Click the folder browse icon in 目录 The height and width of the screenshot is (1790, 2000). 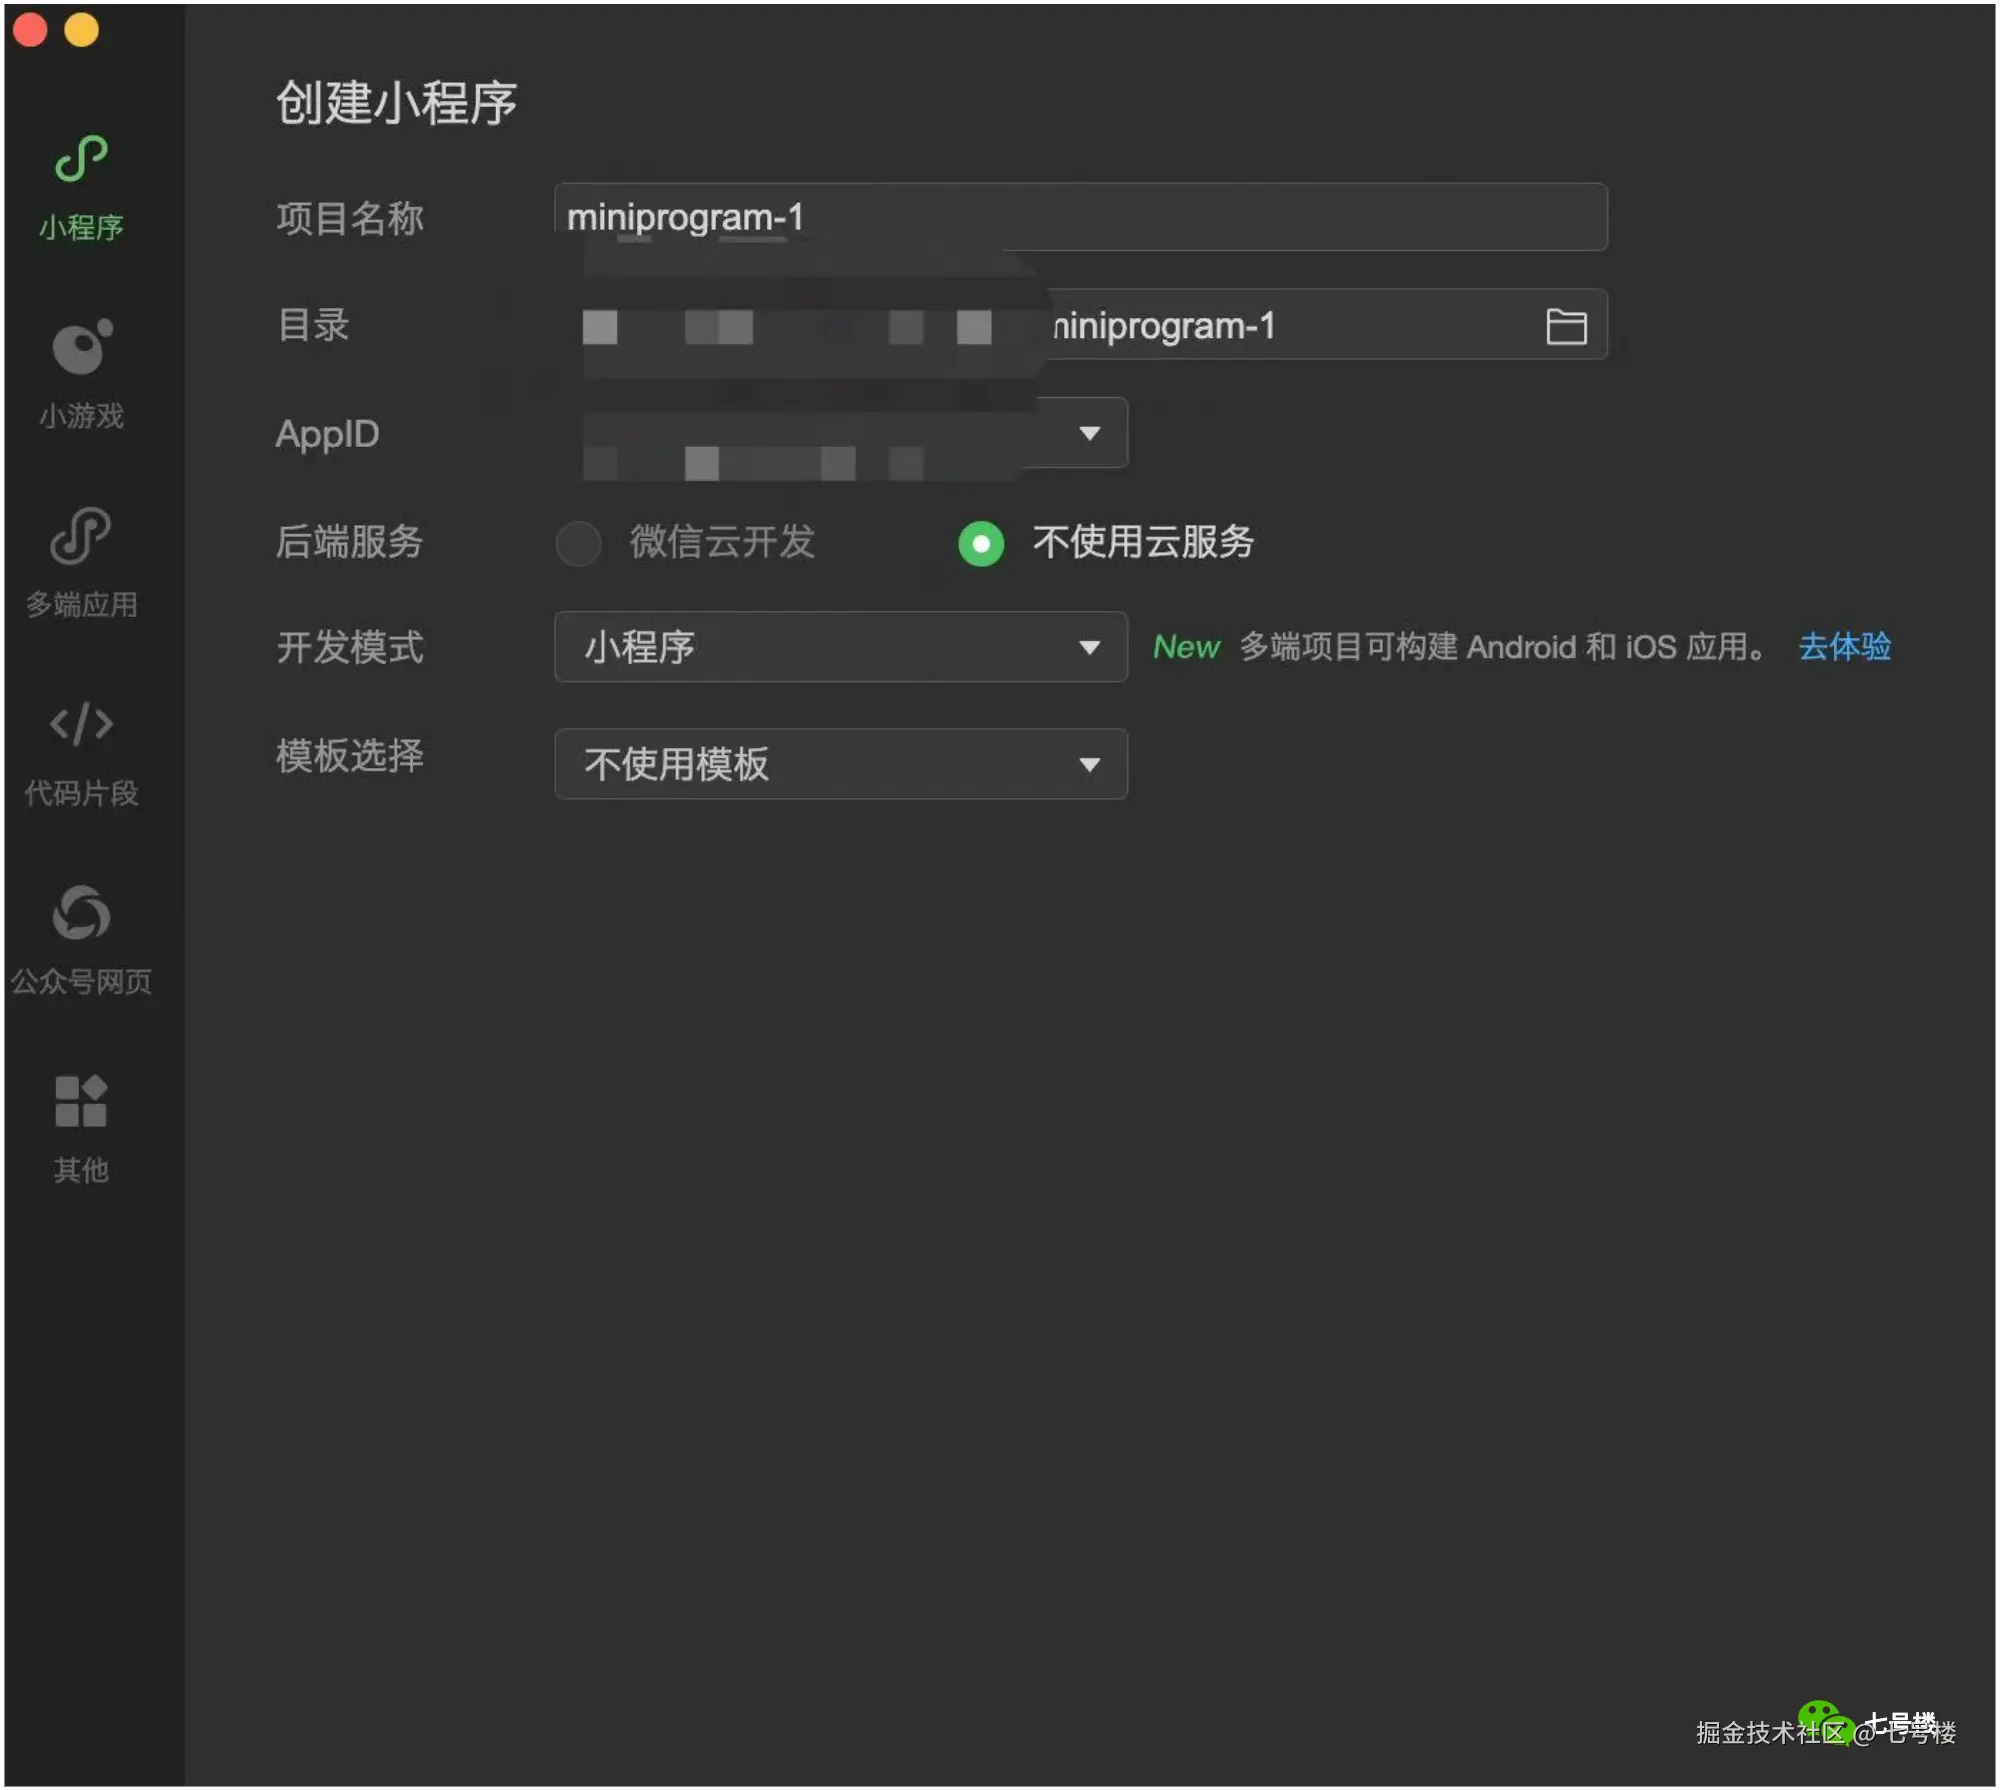(1565, 326)
